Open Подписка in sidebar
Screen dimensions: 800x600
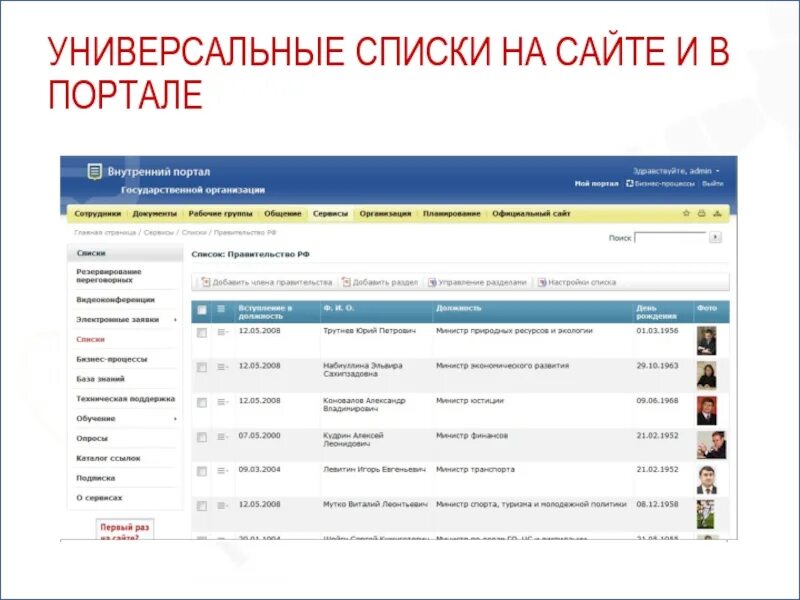coord(95,479)
